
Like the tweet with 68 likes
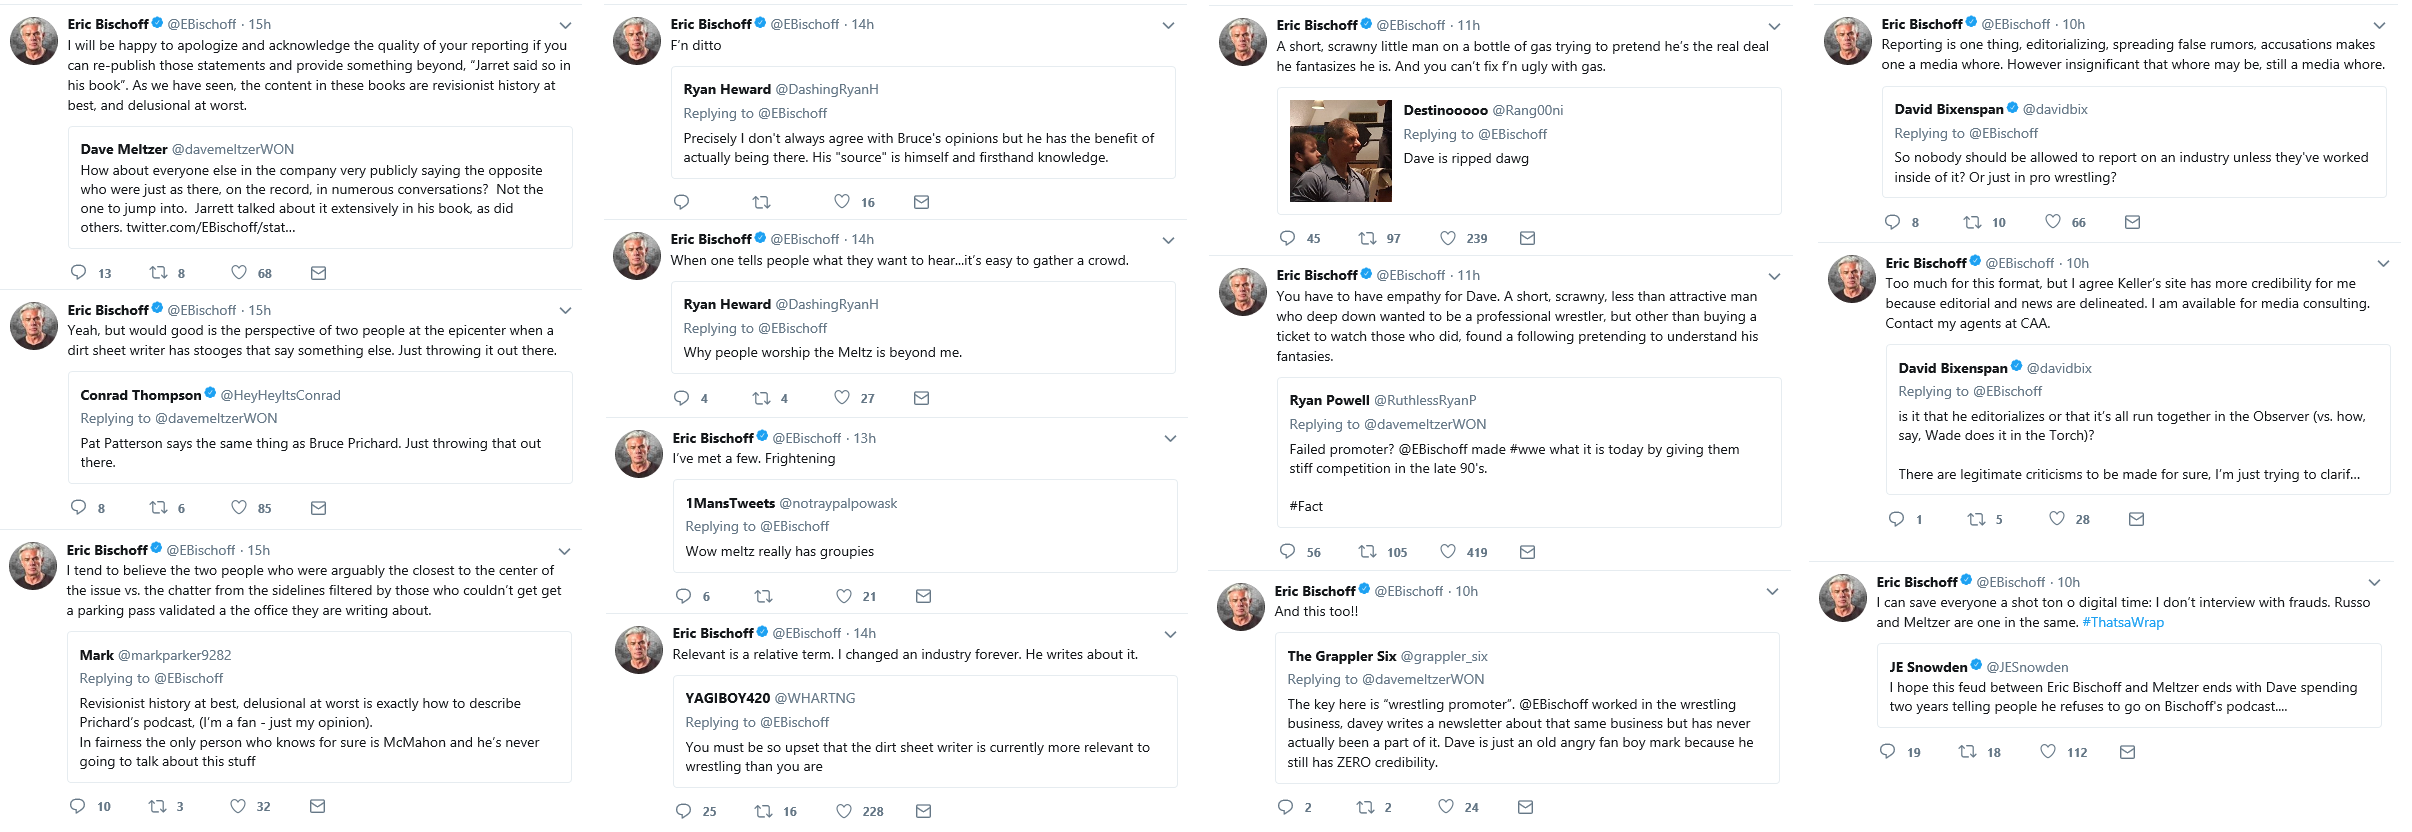click(239, 272)
